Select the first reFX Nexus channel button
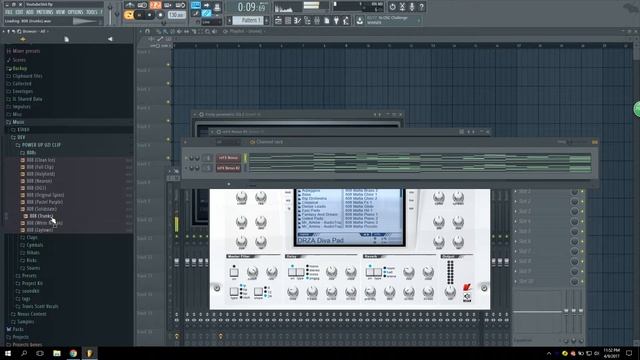This screenshot has height=360, width=640. point(228,158)
